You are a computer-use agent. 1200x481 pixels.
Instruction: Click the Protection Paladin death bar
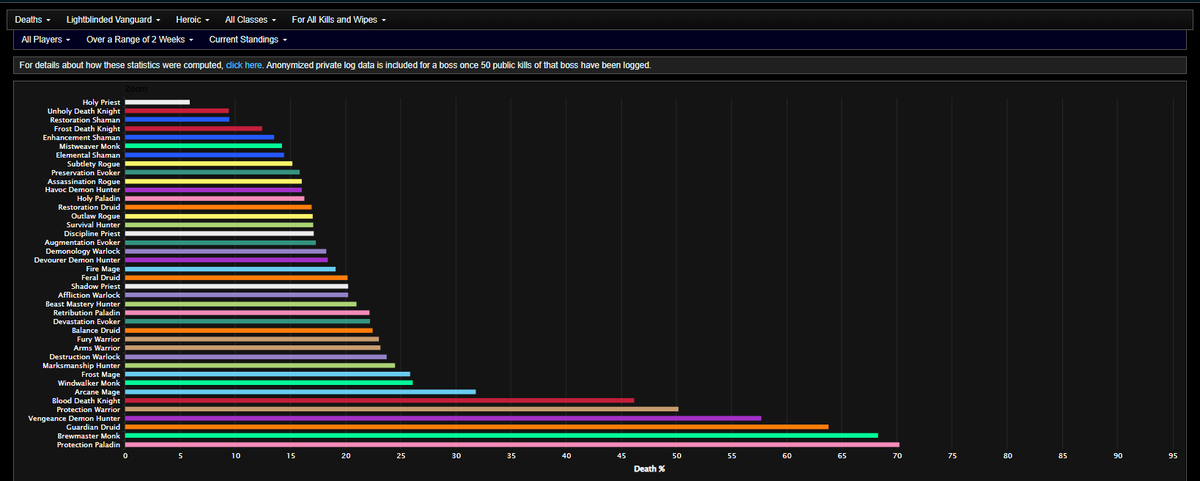click(512, 444)
